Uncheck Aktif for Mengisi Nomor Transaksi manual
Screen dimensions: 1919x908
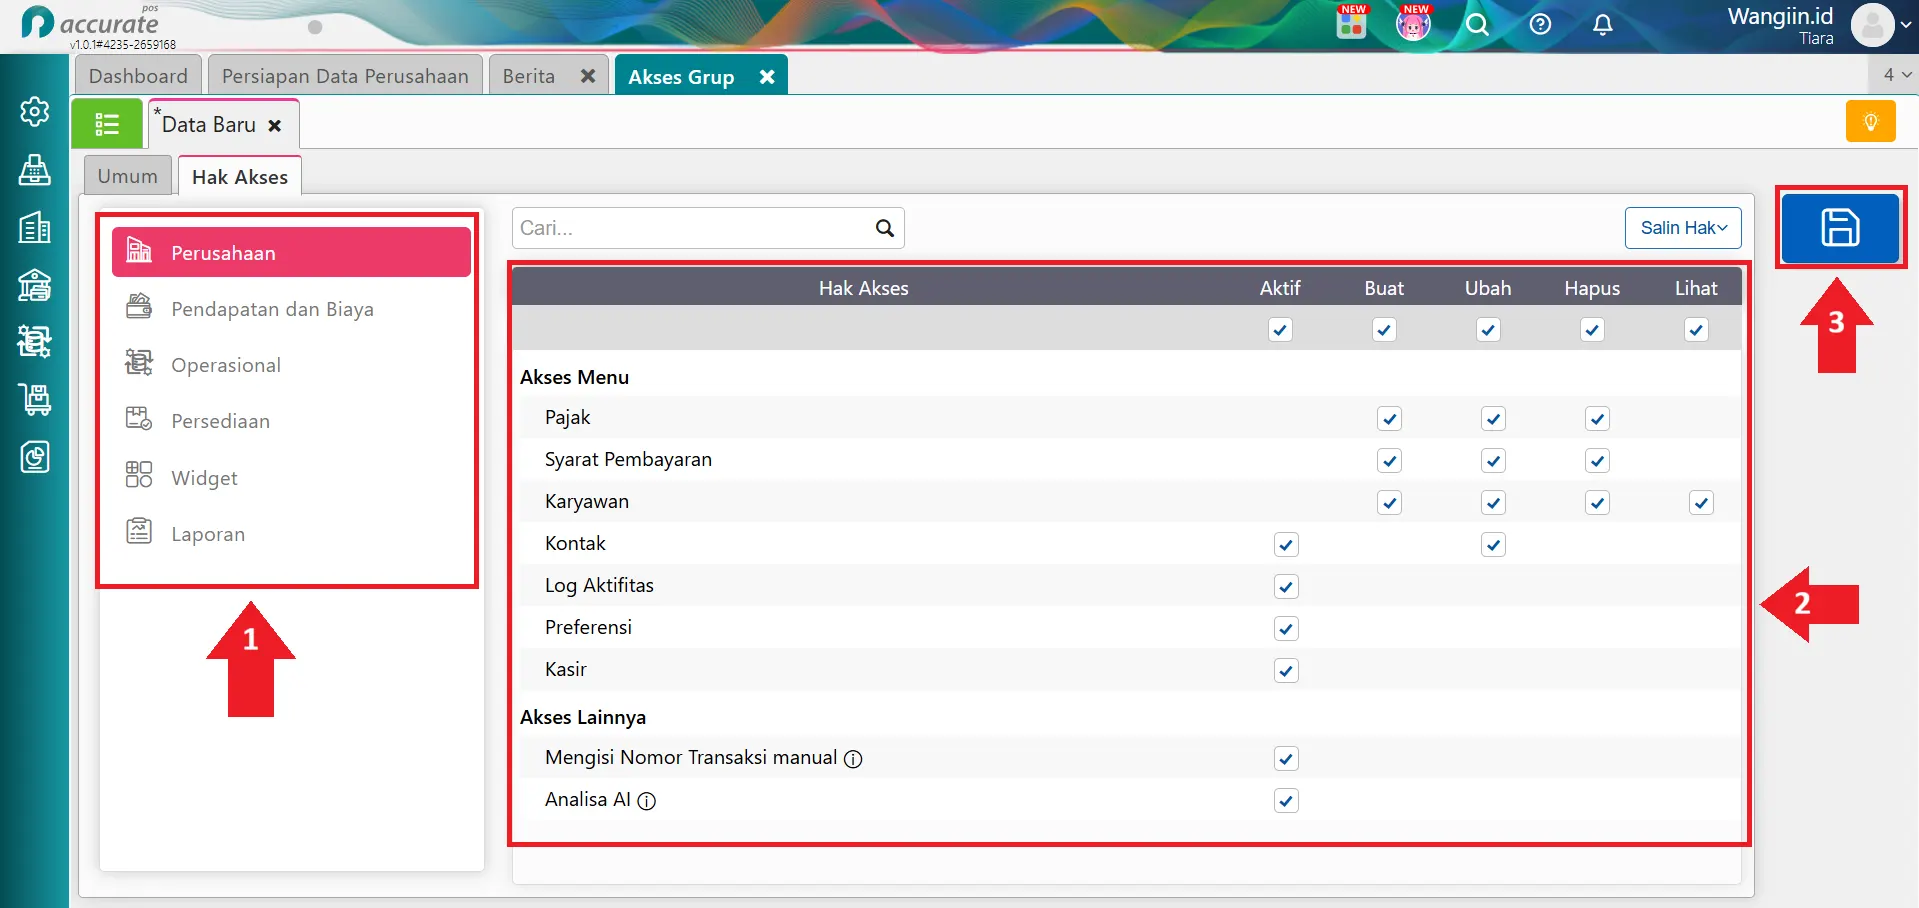click(x=1286, y=759)
